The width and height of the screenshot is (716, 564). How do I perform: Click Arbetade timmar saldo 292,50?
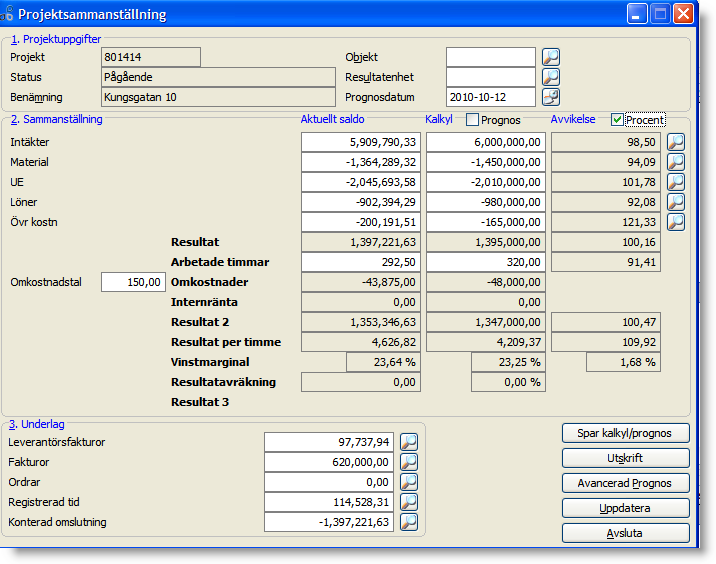[361, 262]
